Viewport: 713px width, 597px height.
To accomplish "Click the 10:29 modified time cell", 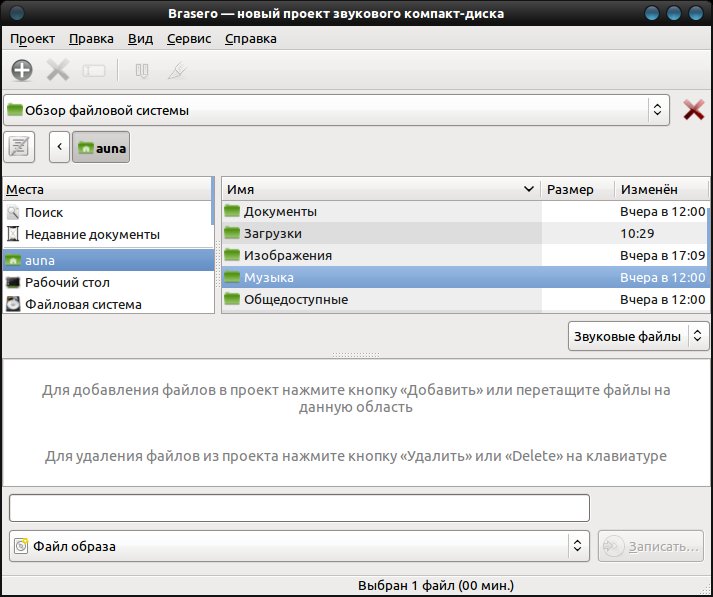I will [x=637, y=233].
